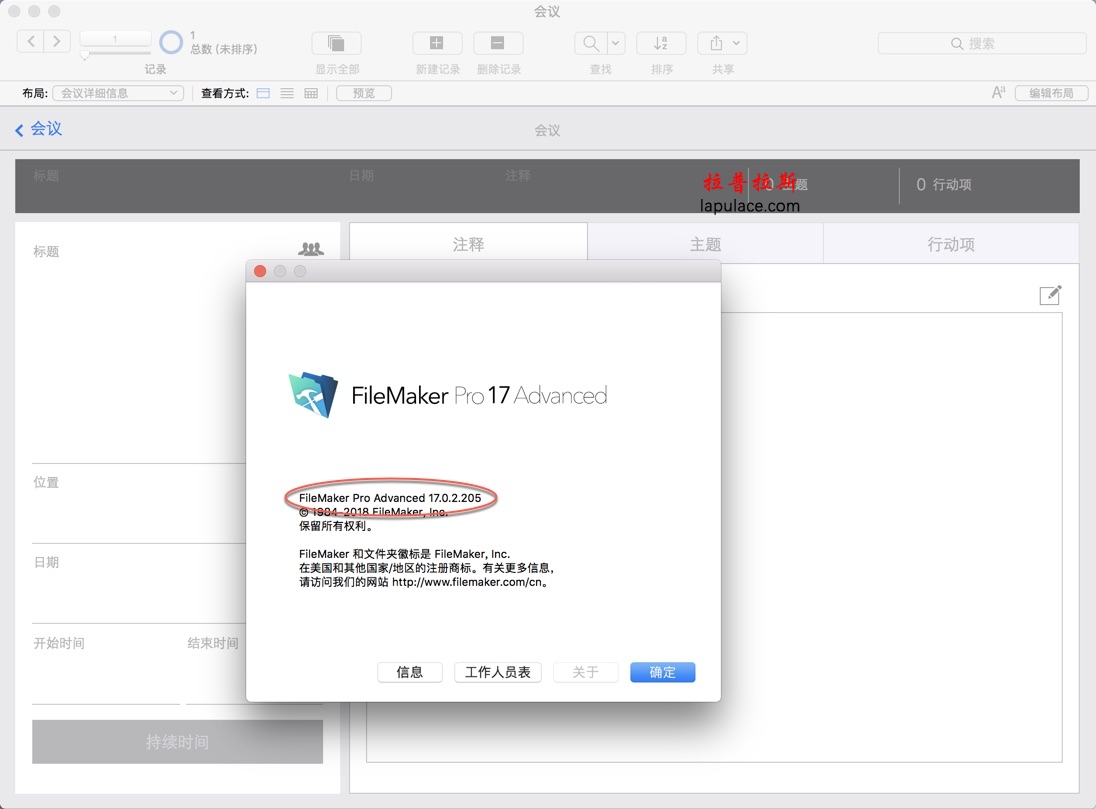This screenshot has height=809, width=1096.
Task: Click the FileMaker folder logo icon
Action: pyautogui.click(x=313, y=395)
